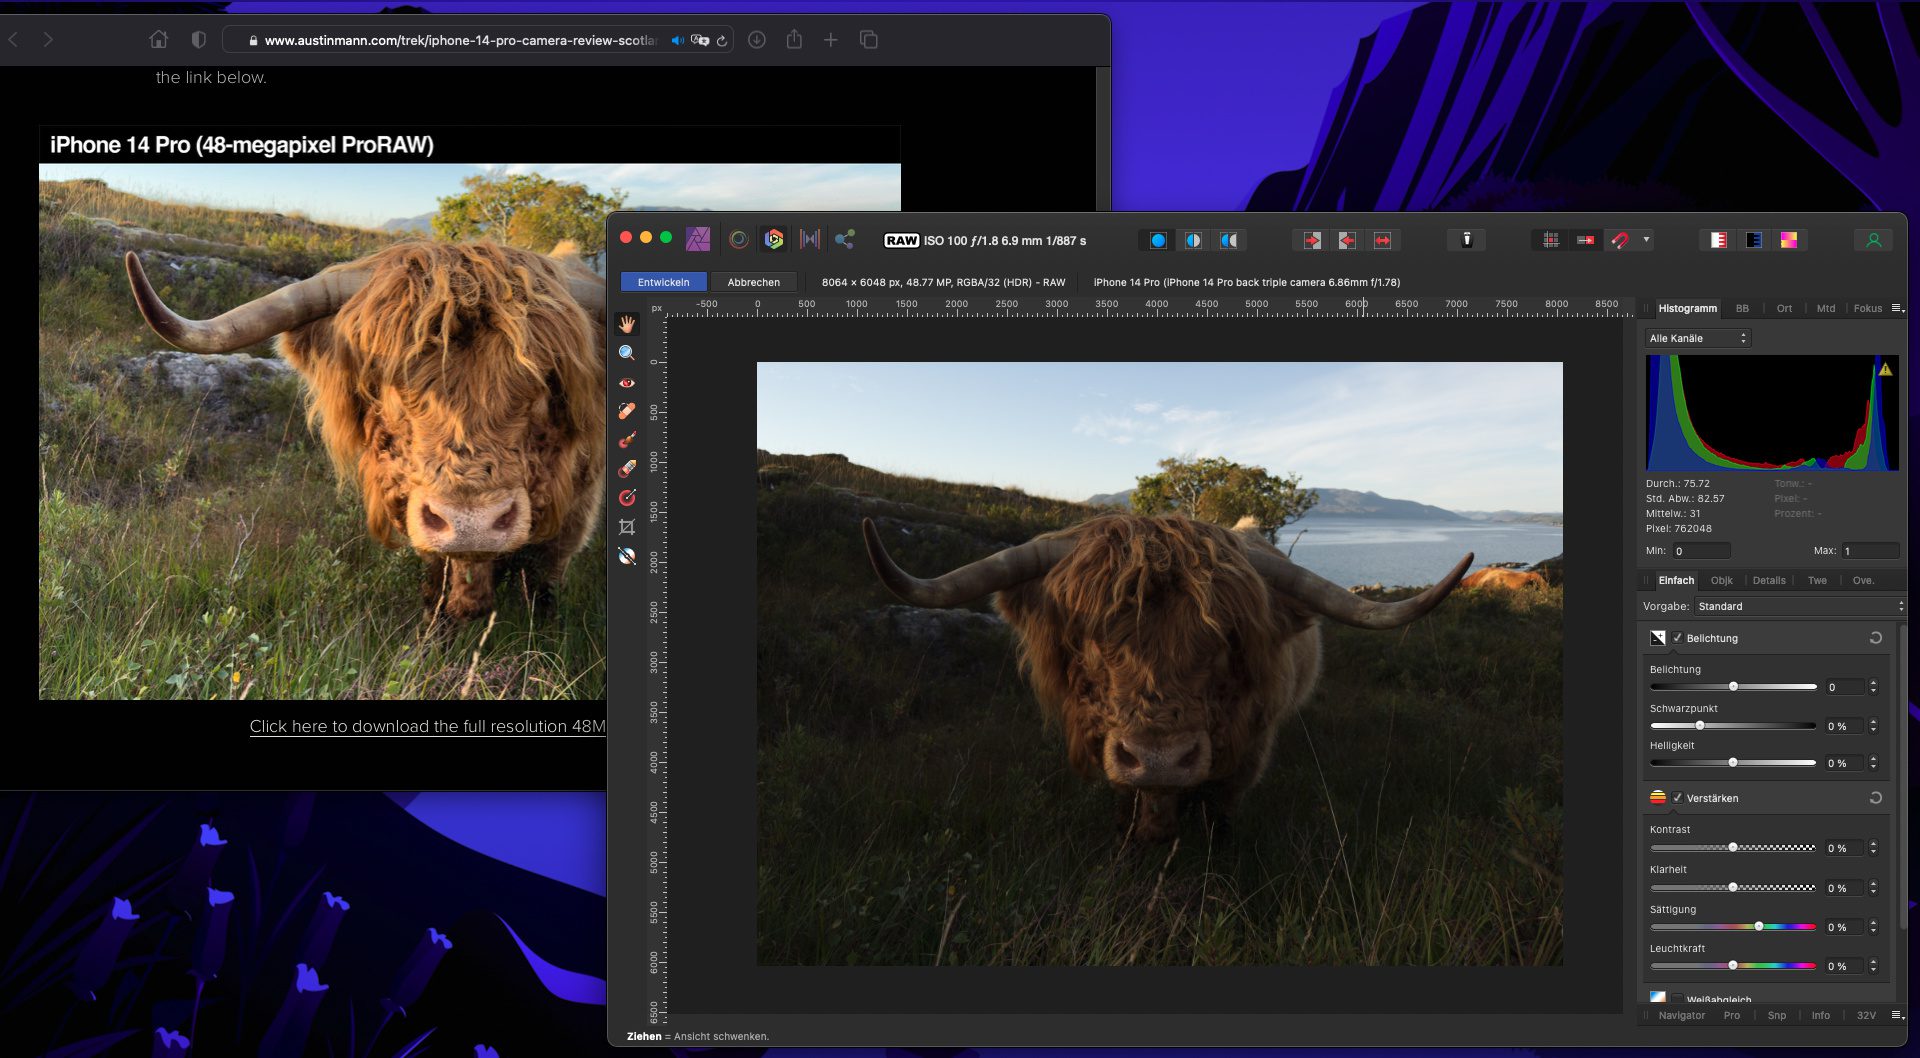Select the Overlay Paint brush tool

627,440
